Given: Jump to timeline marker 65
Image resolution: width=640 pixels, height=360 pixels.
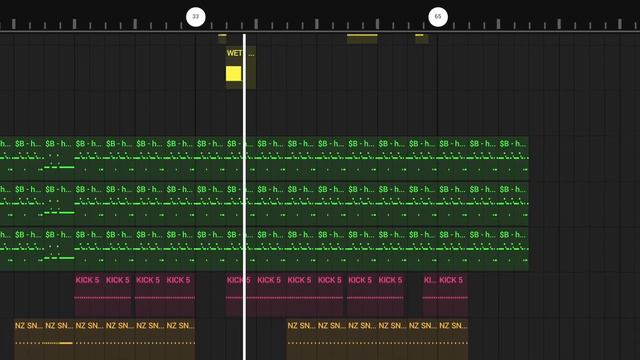Looking at the screenshot, I should (x=438, y=17).
